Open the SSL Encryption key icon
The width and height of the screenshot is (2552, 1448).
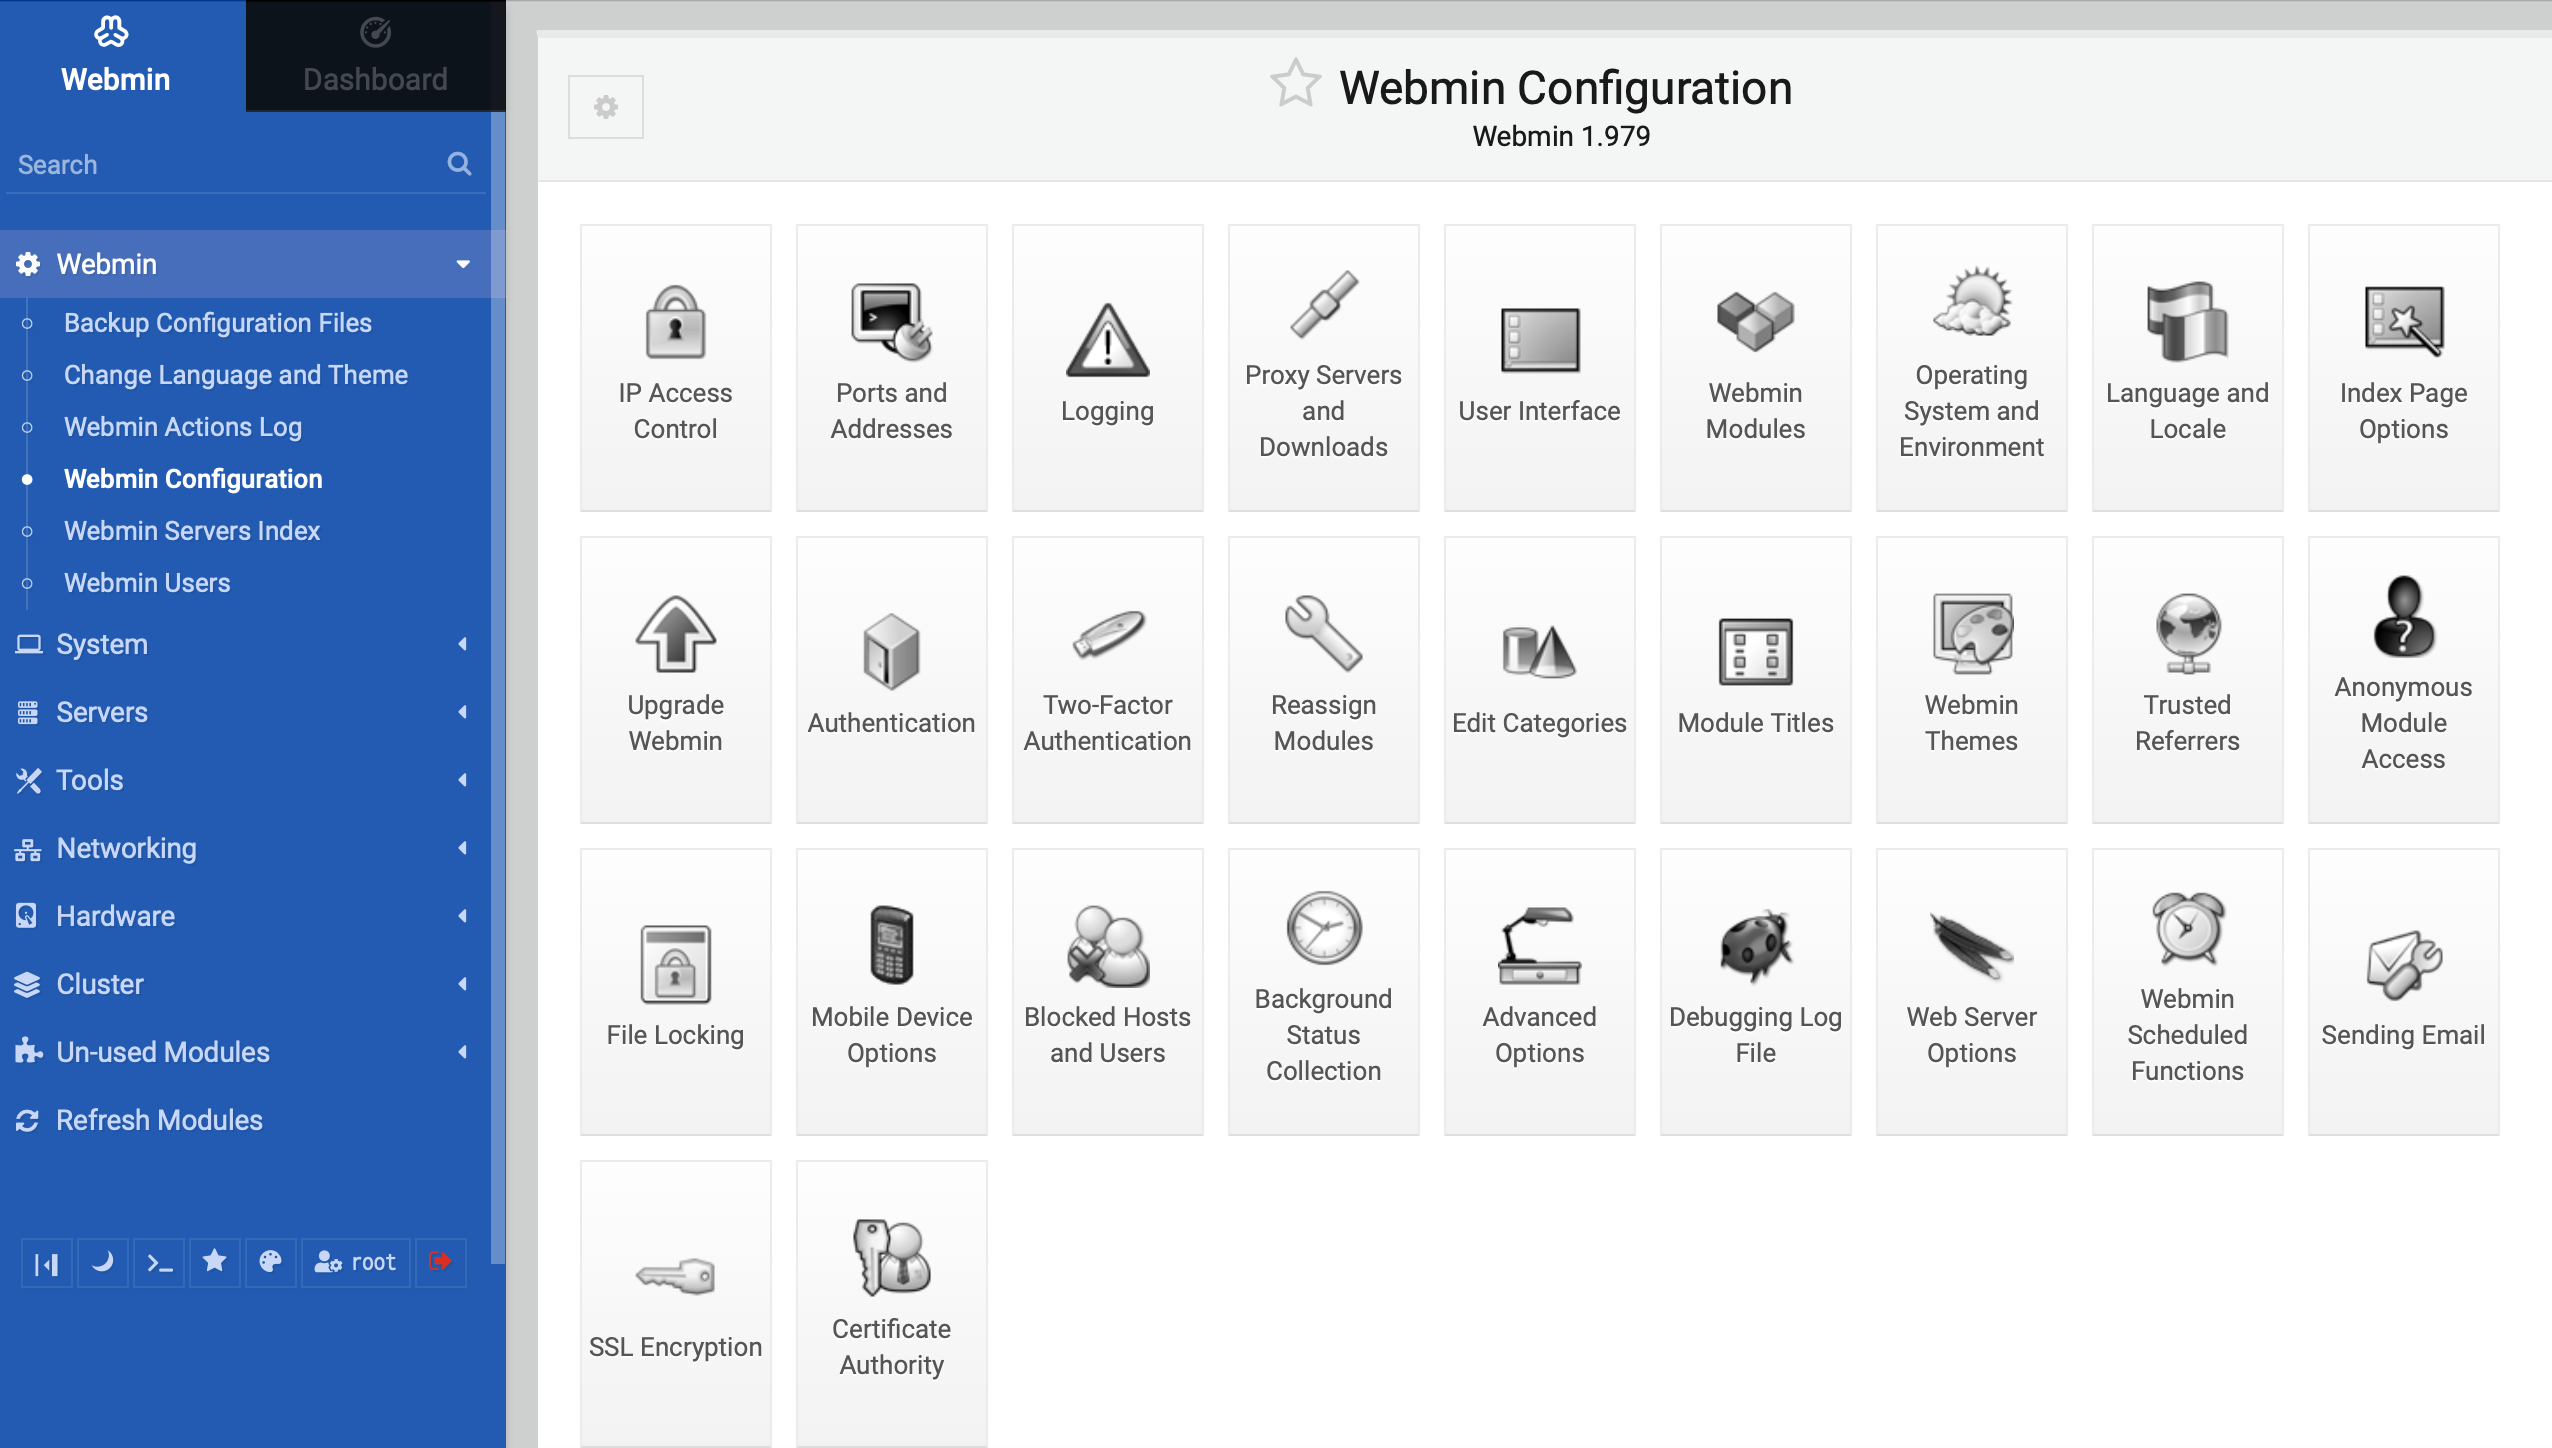(675, 1276)
